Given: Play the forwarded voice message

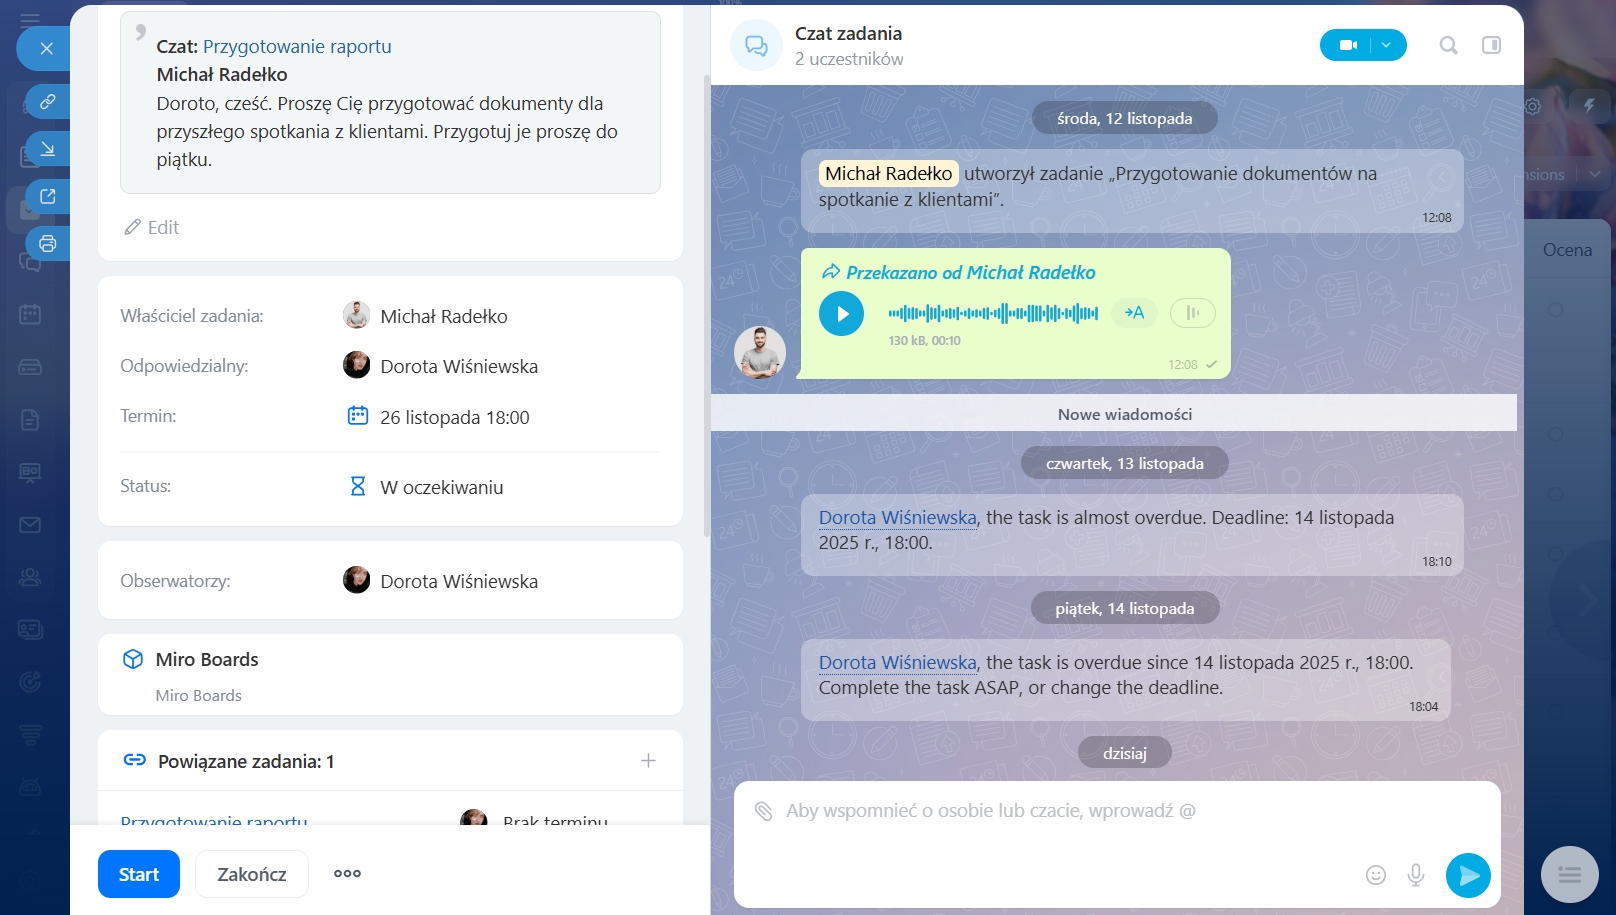Looking at the screenshot, I should pos(842,314).
